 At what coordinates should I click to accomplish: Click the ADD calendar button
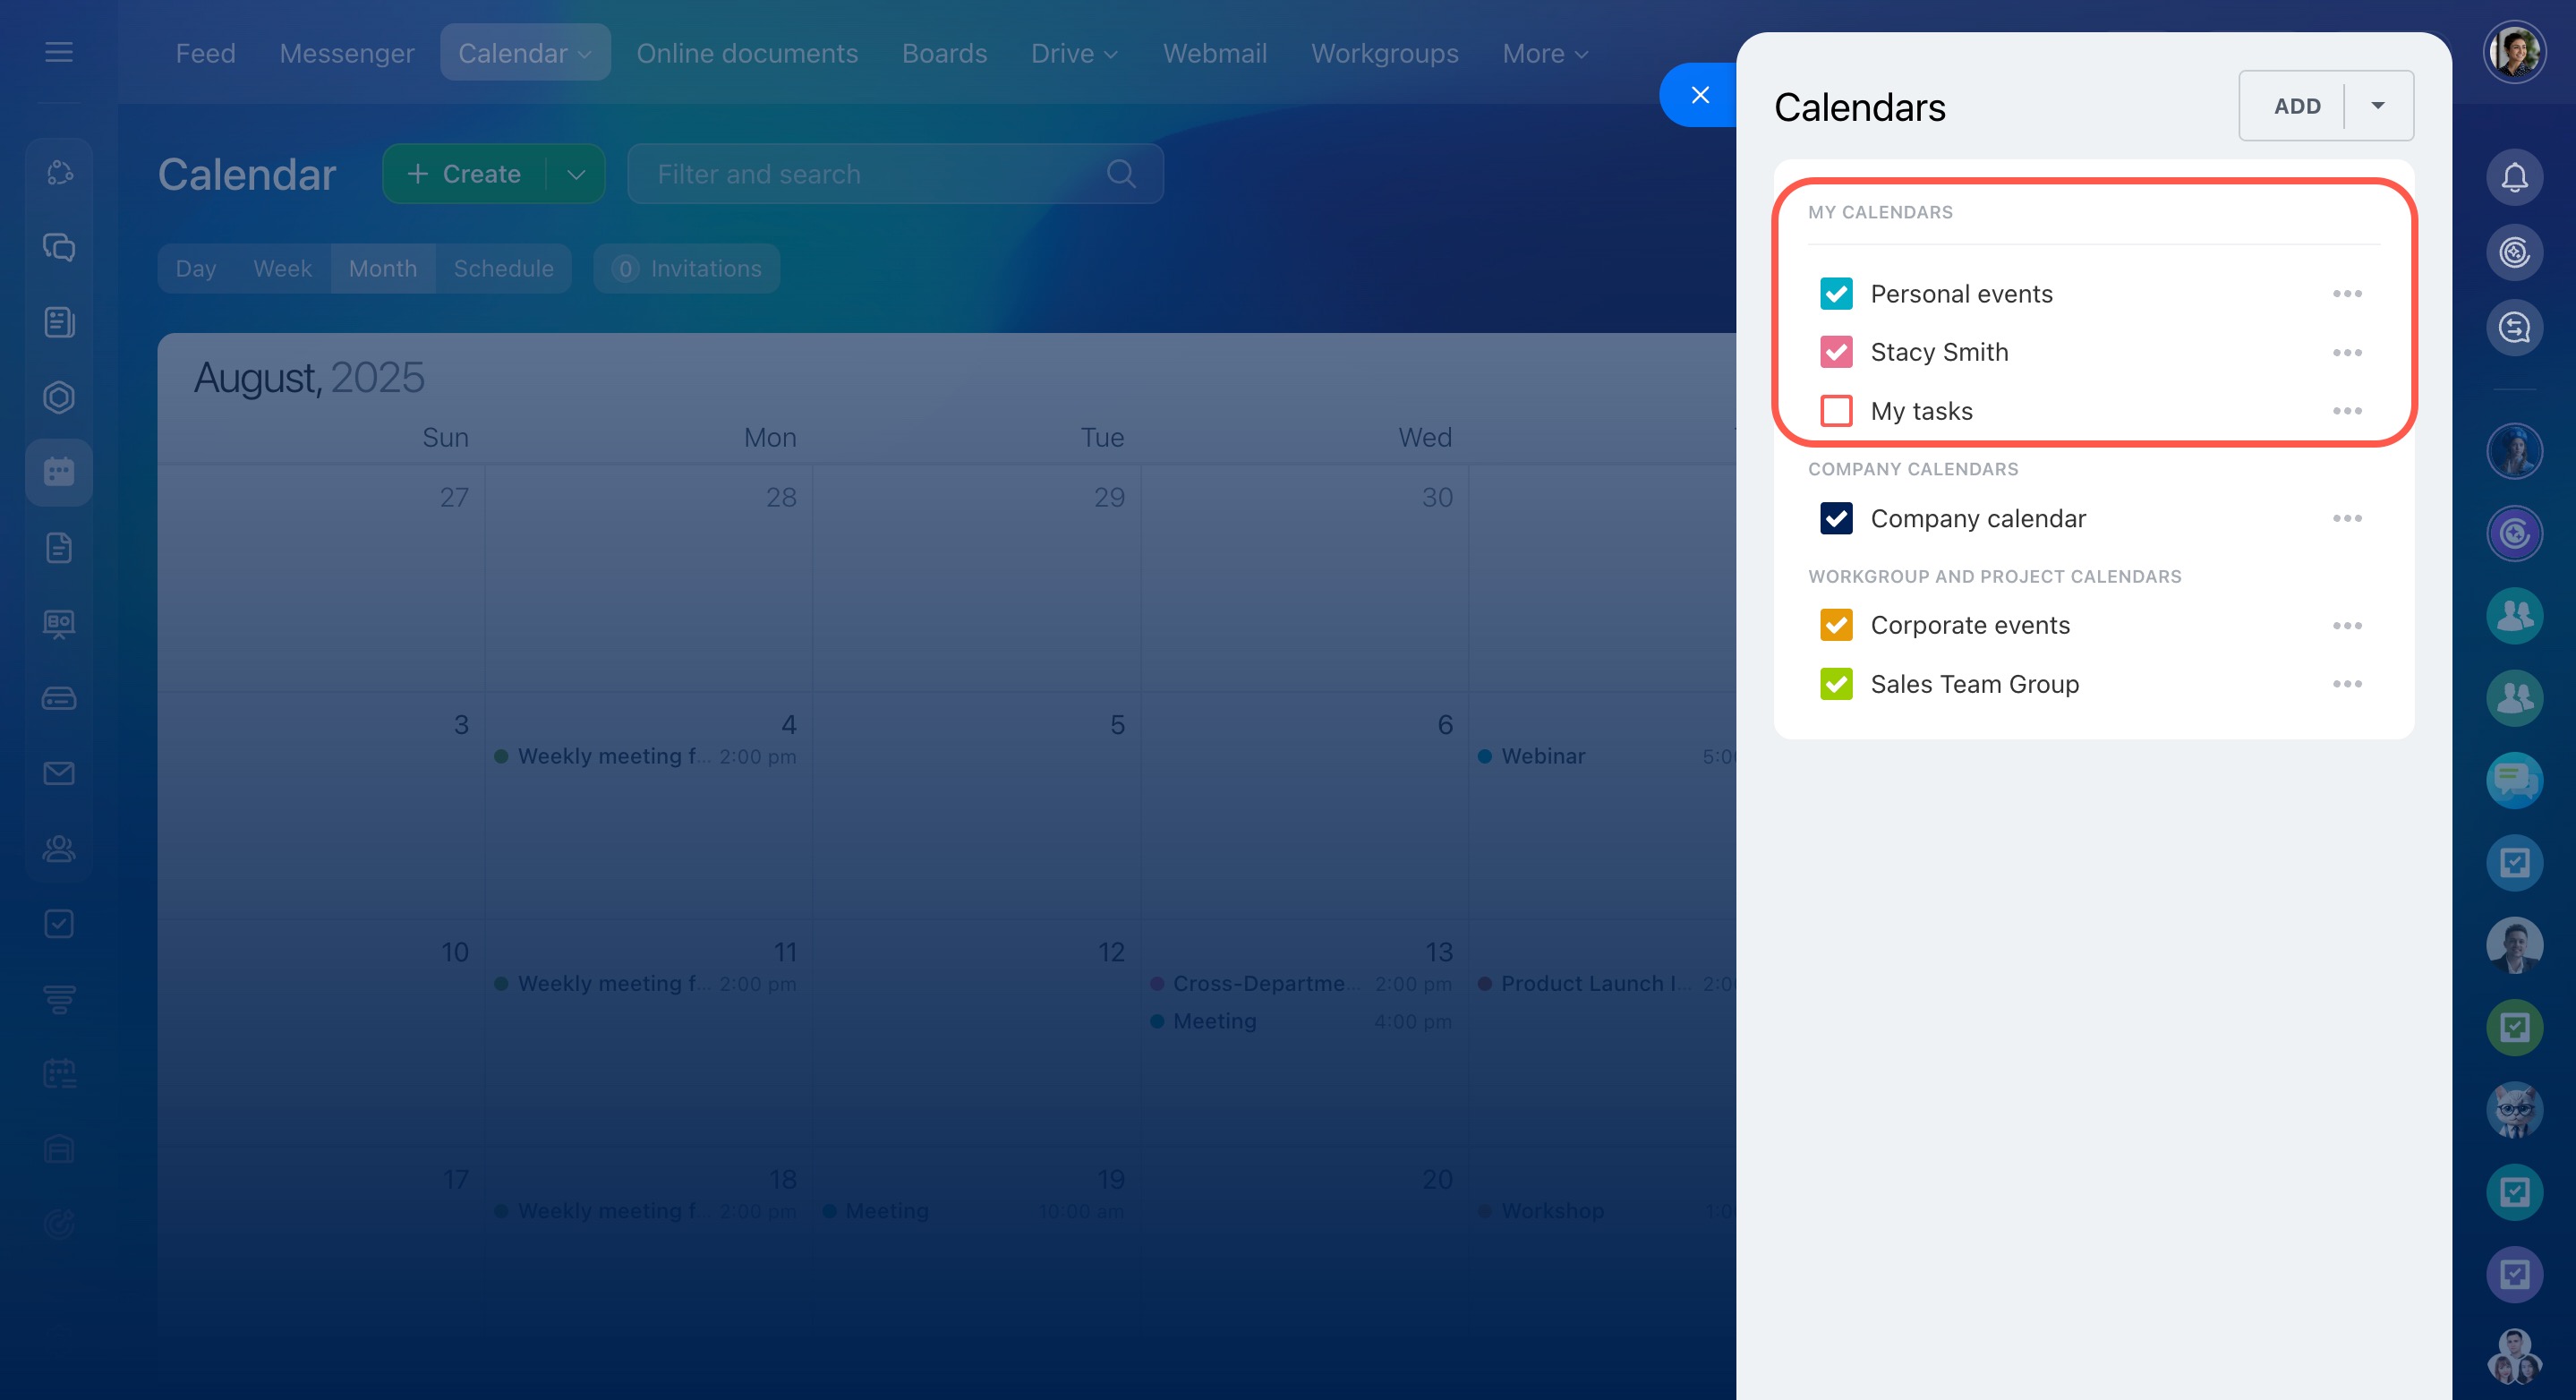click(x=2296, y=106)
